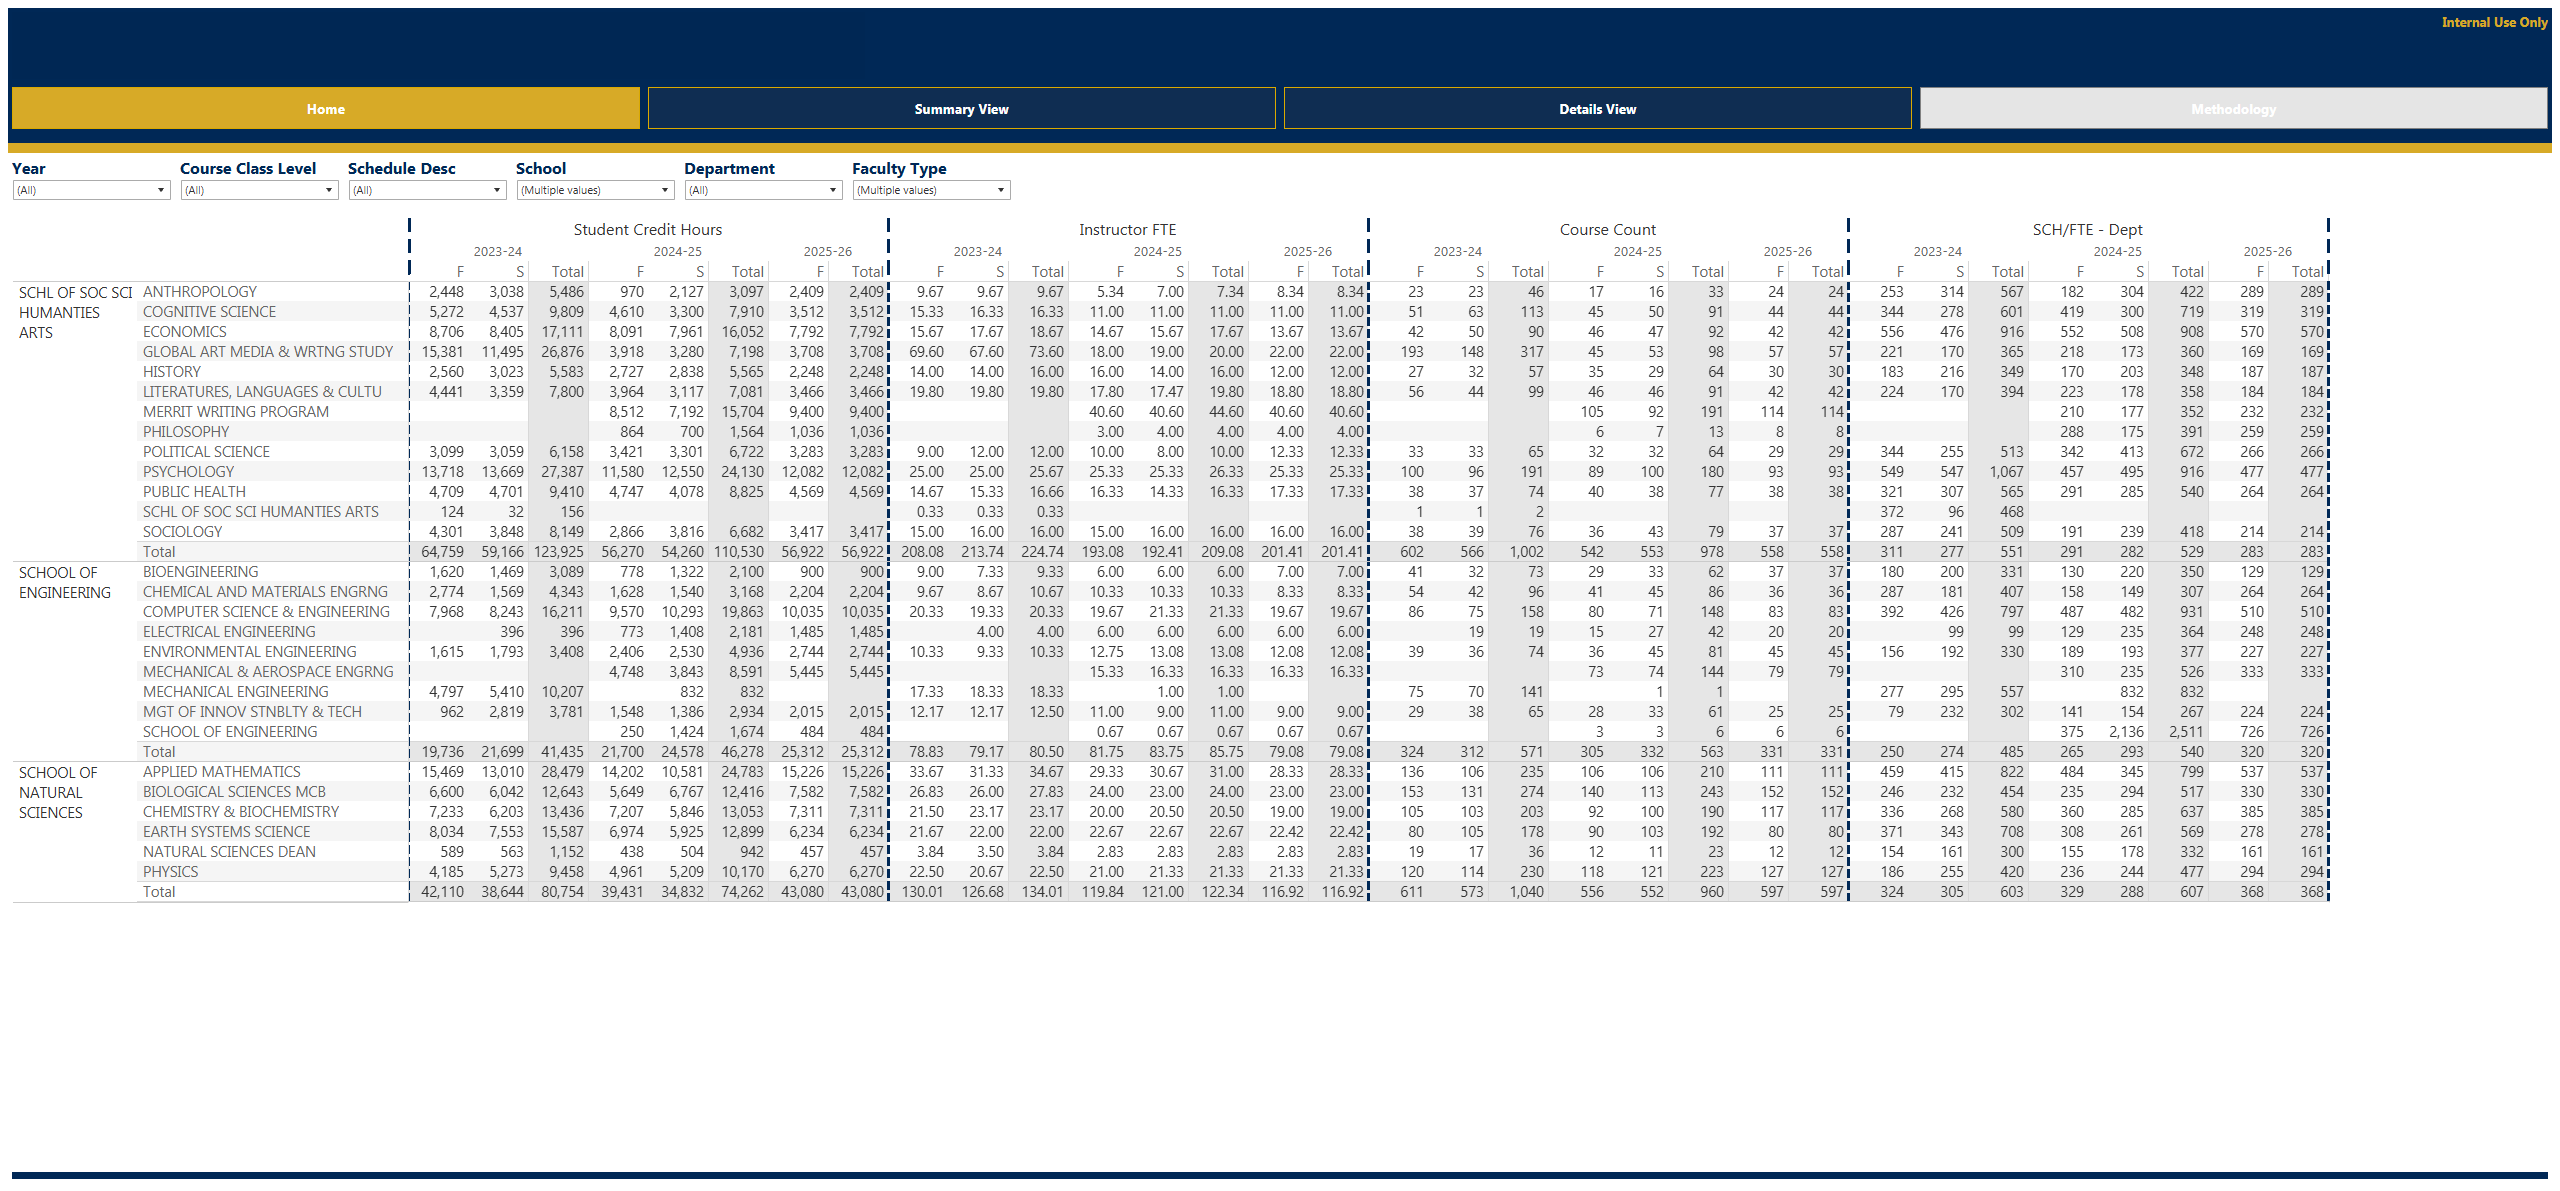Expand the Course Class Level dropdown

pyautogui.click(x=259, y=190)
